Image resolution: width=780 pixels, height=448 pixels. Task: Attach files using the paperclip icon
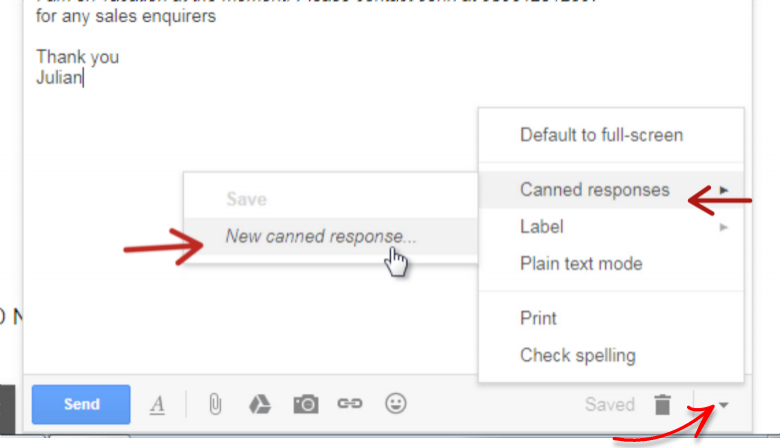[x=215, y=404]
